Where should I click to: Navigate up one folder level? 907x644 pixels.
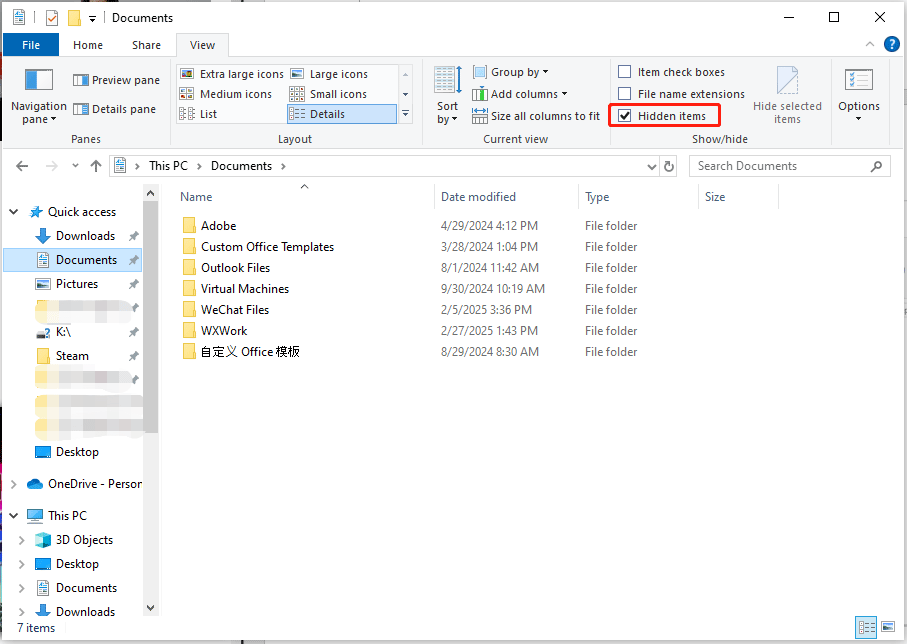(96, 165)
